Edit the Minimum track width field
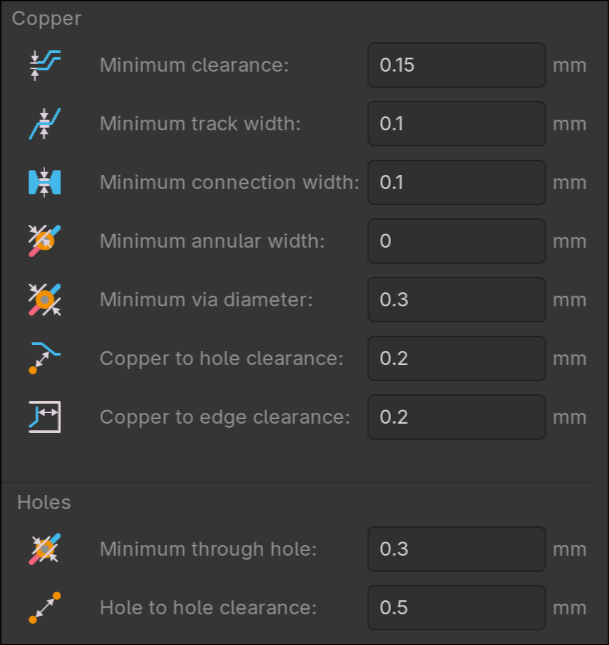The image size is (609, 645). pos(456,124)
